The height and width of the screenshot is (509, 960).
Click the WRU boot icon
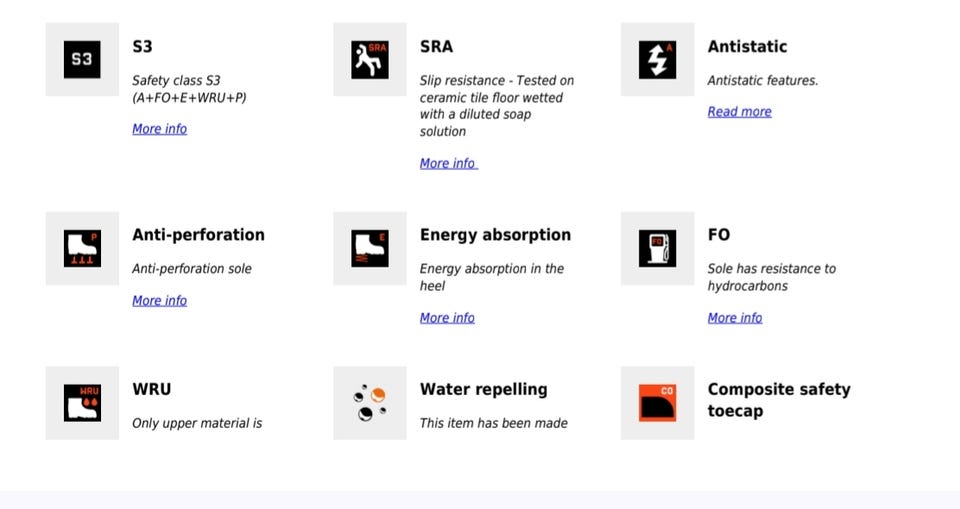point(82,403)
